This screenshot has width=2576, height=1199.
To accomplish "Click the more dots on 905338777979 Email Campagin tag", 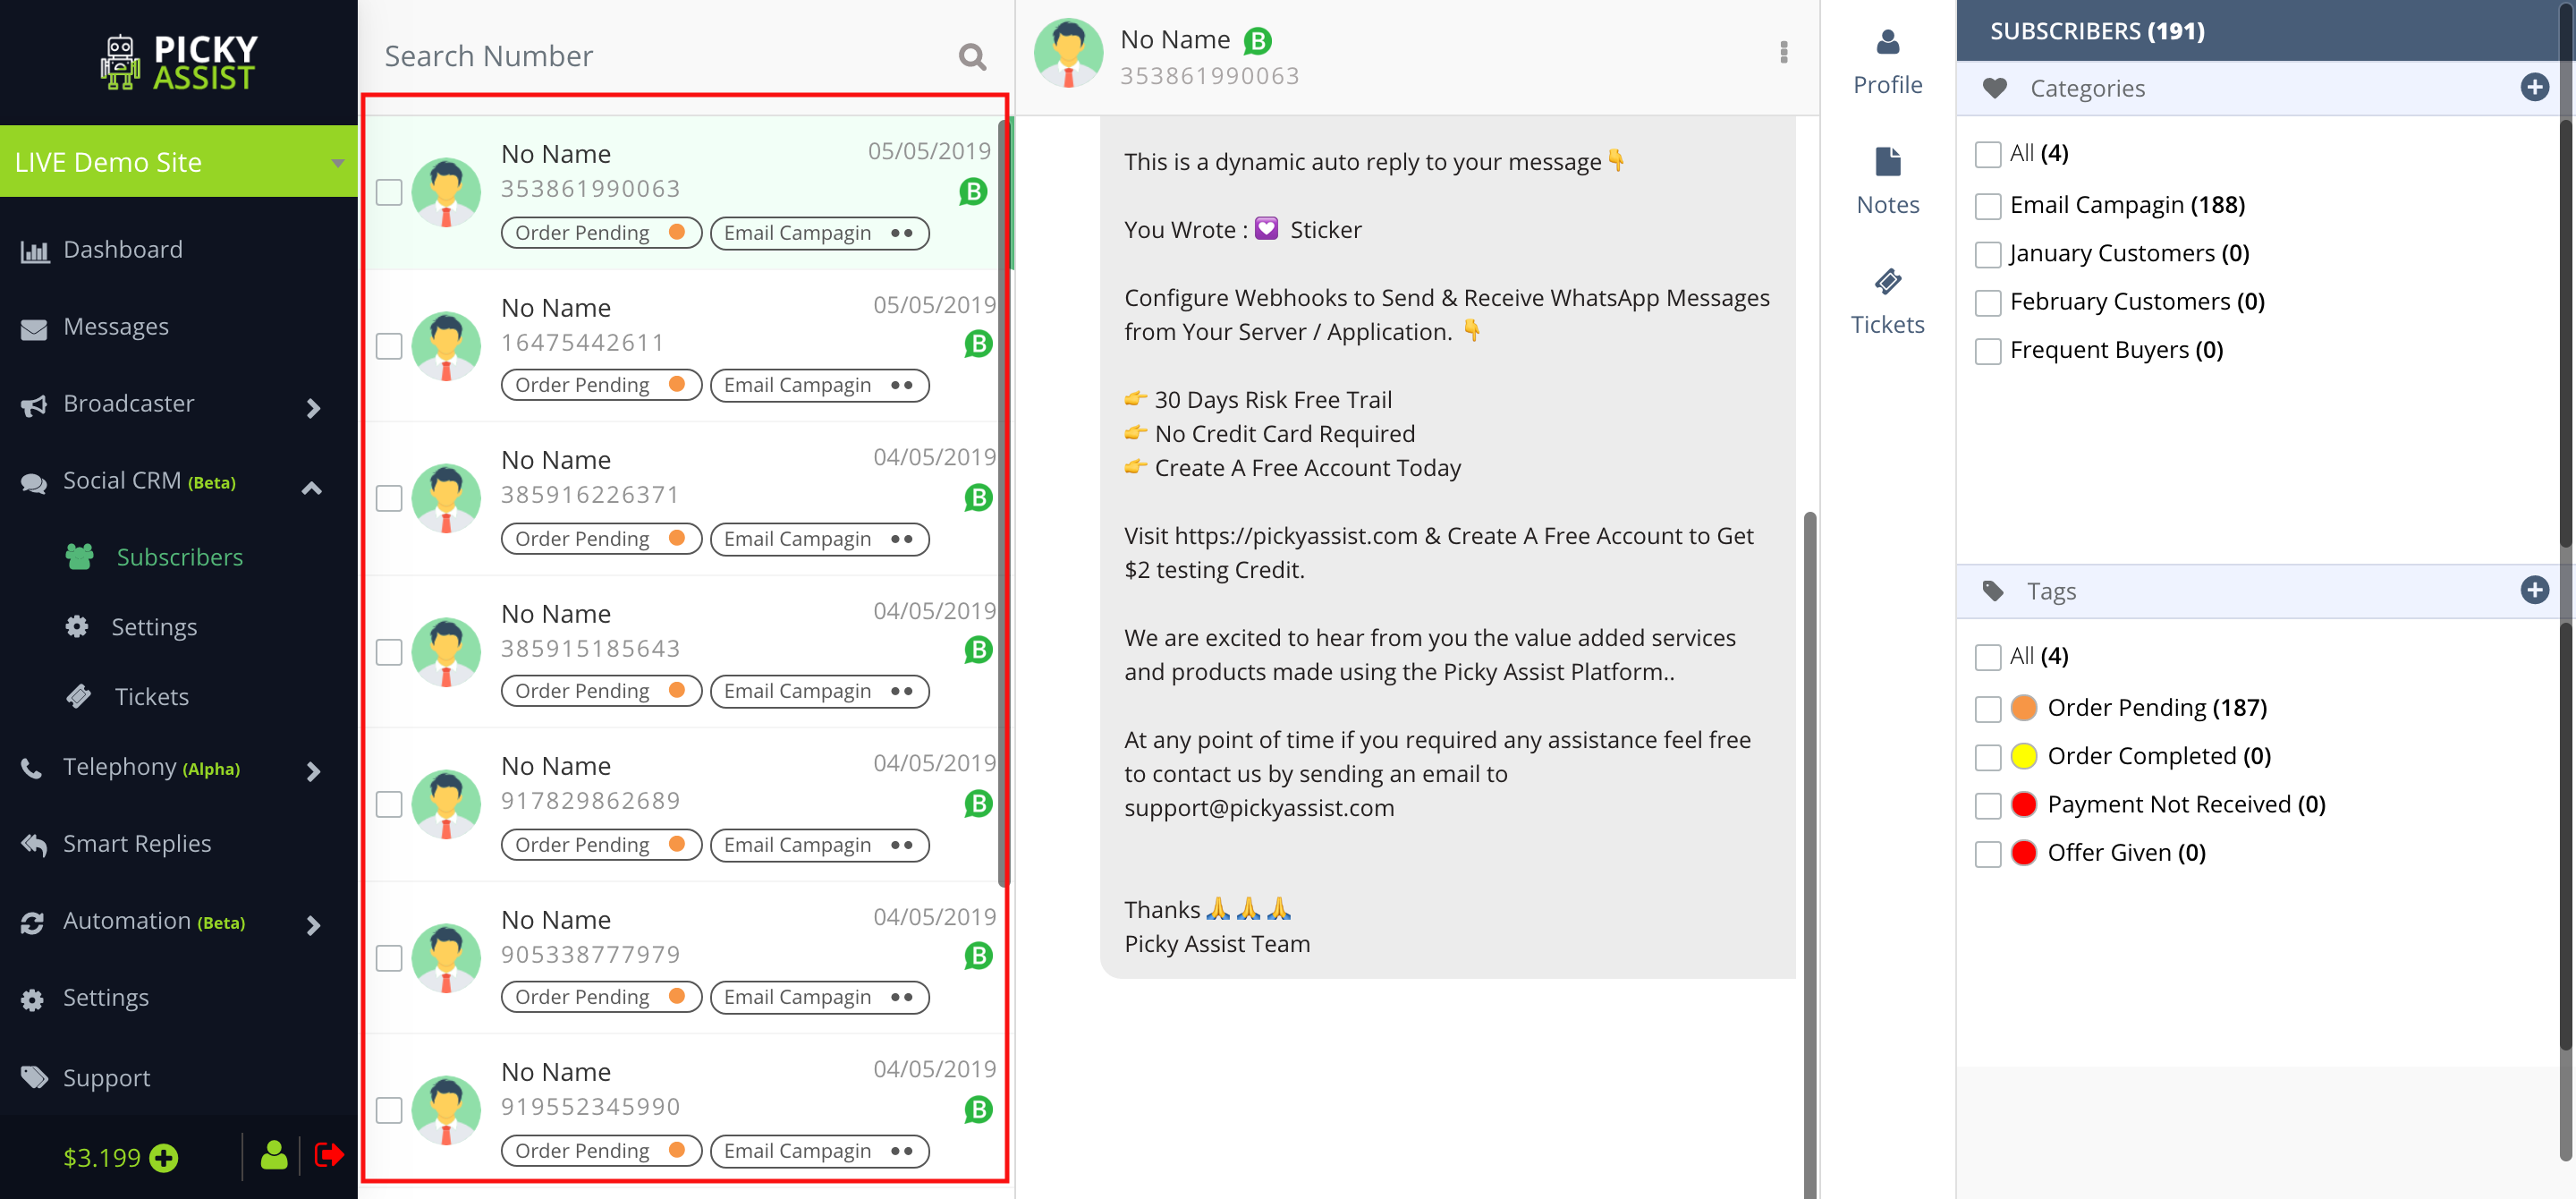I will (901, 997).
